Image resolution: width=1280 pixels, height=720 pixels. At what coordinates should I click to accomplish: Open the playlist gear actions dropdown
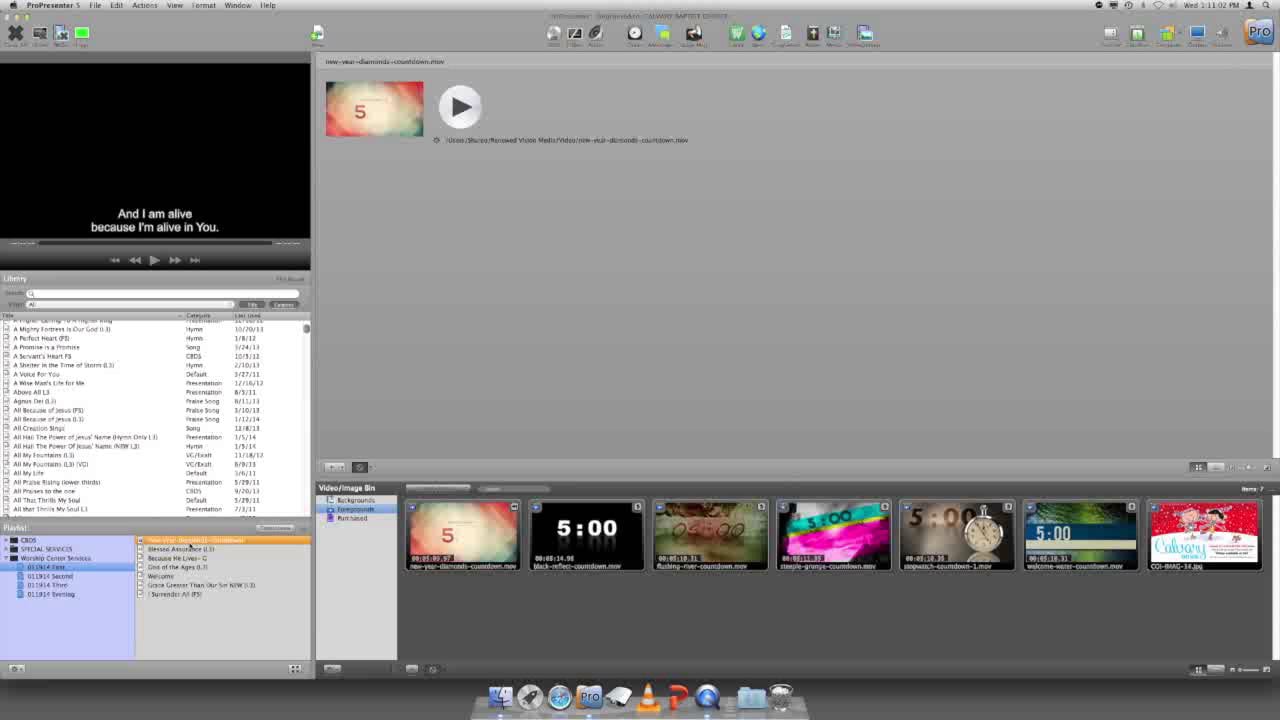[16, 668]
